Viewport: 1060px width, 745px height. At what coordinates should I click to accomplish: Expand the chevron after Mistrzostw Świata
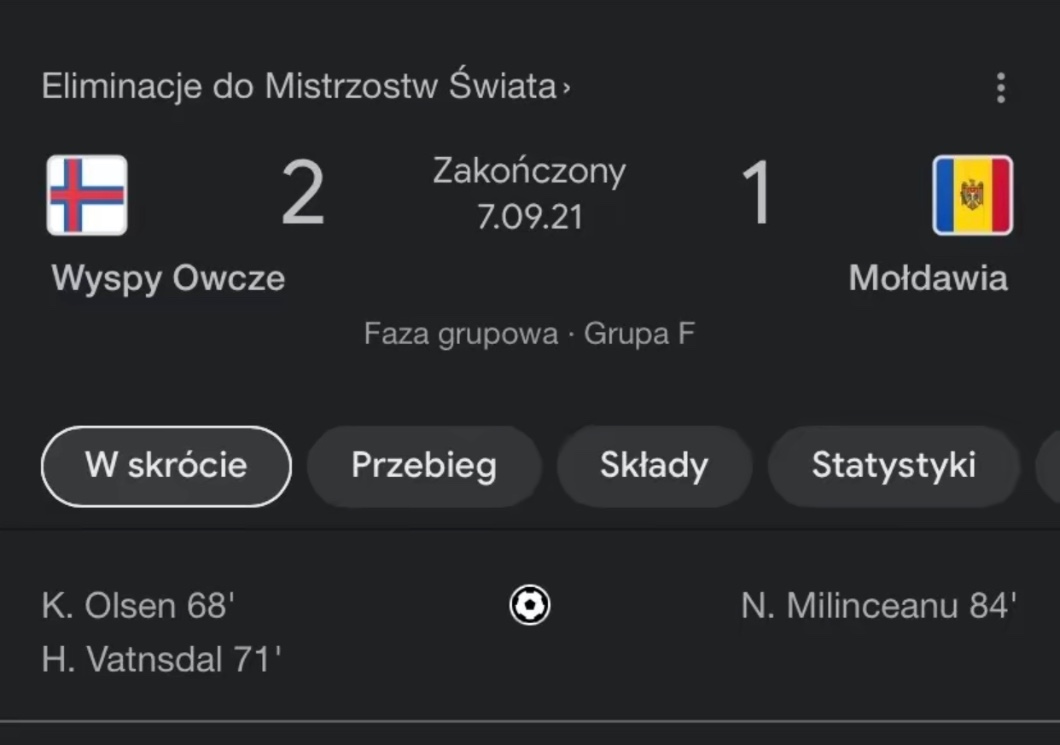(567, 88)
